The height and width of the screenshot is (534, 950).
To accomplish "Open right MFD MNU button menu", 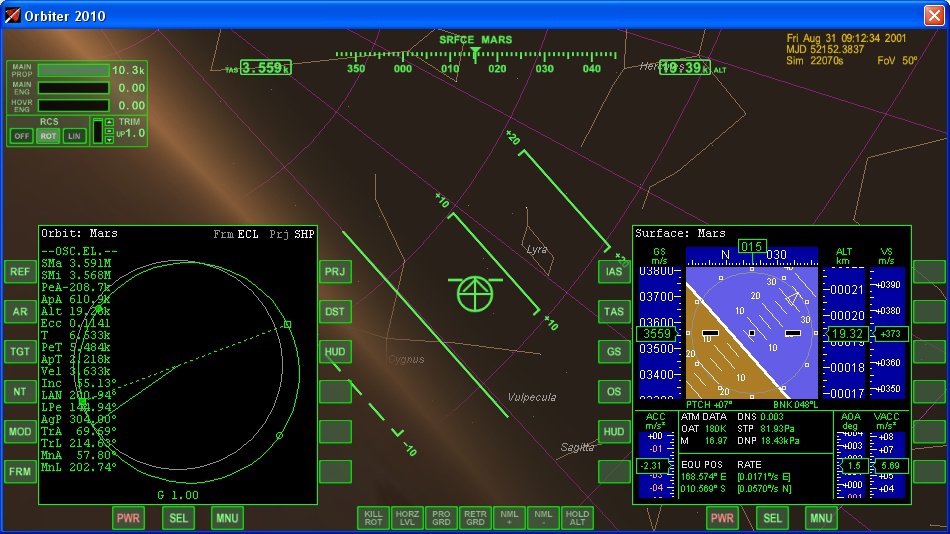I will tap(821, 518).
